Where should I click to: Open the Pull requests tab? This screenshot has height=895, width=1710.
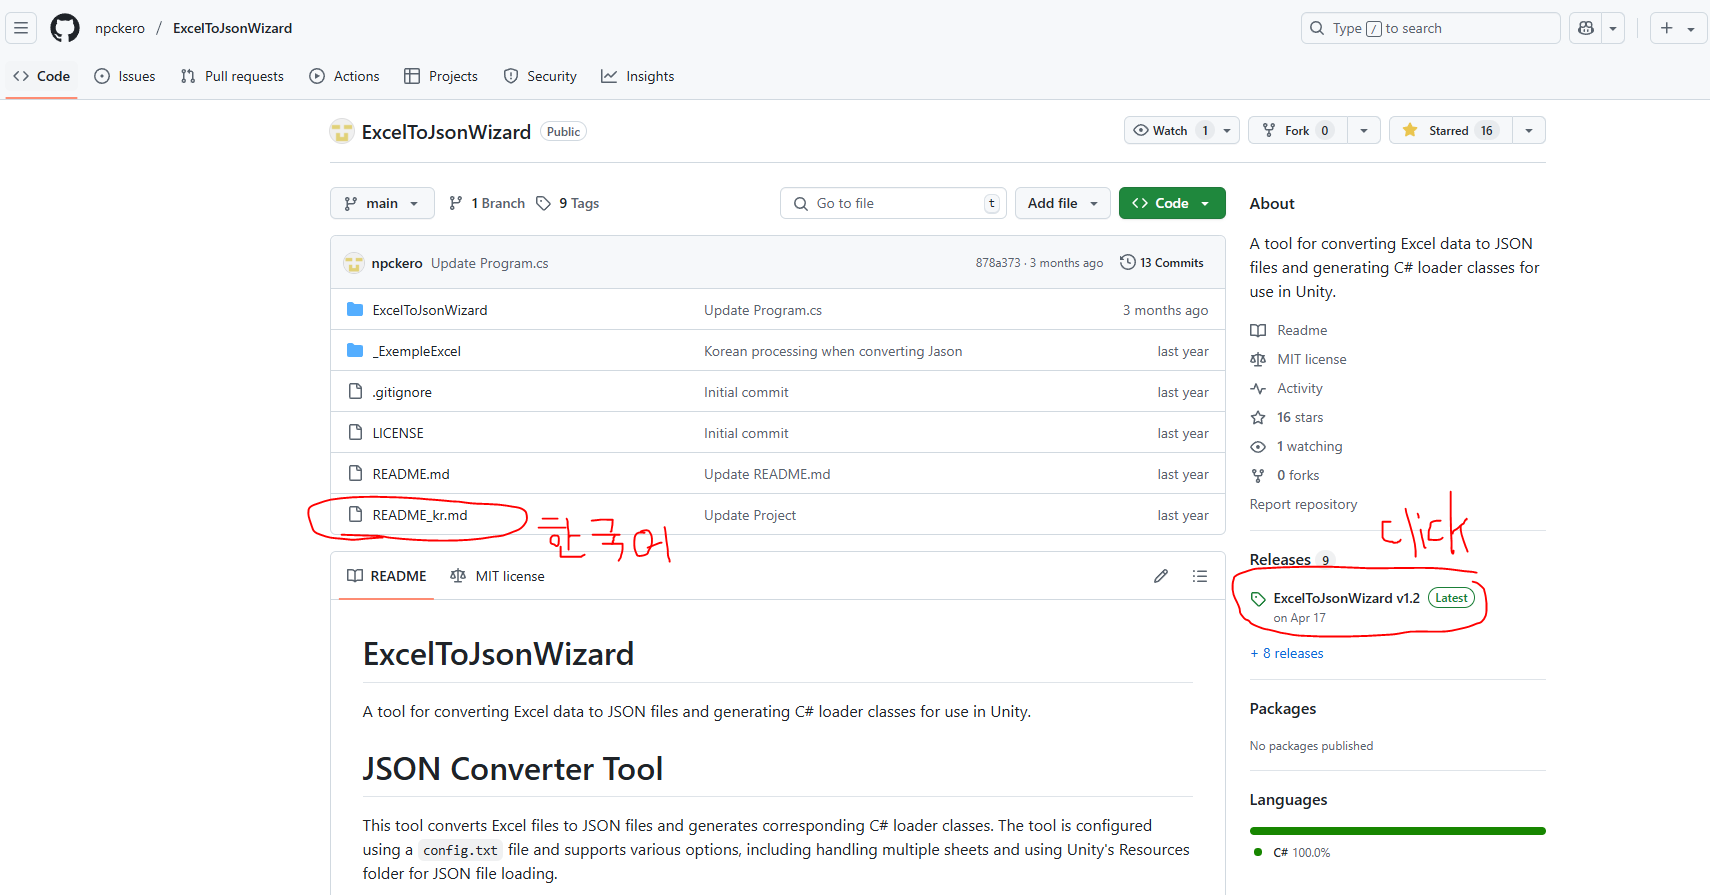coord(232,76)
